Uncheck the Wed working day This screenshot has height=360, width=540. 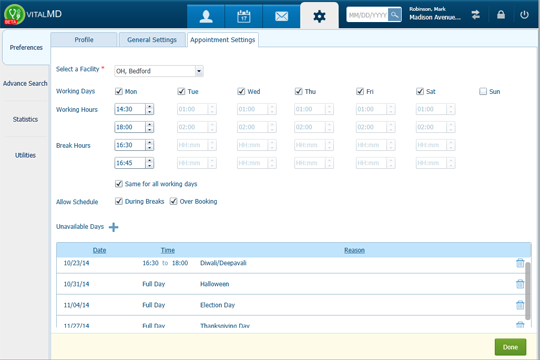coord(241,91)
